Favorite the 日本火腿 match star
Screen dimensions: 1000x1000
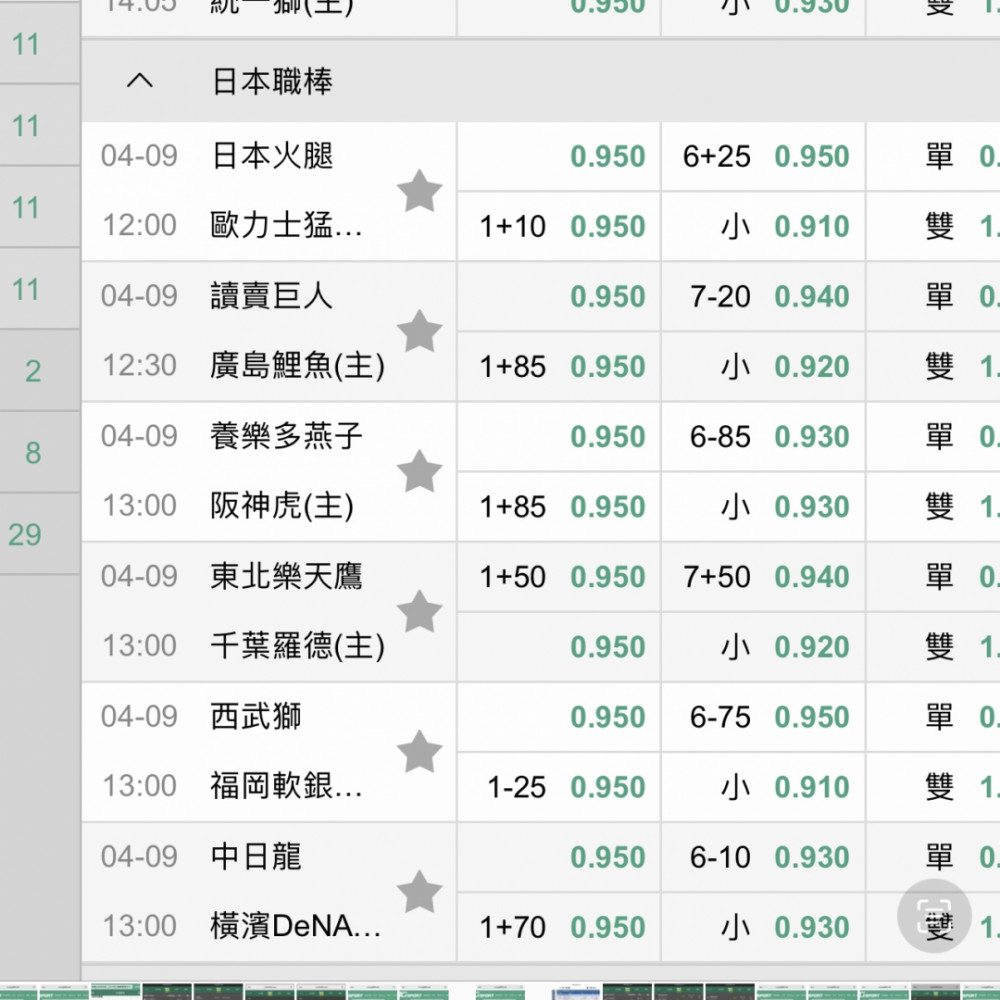tap(419, 191)
